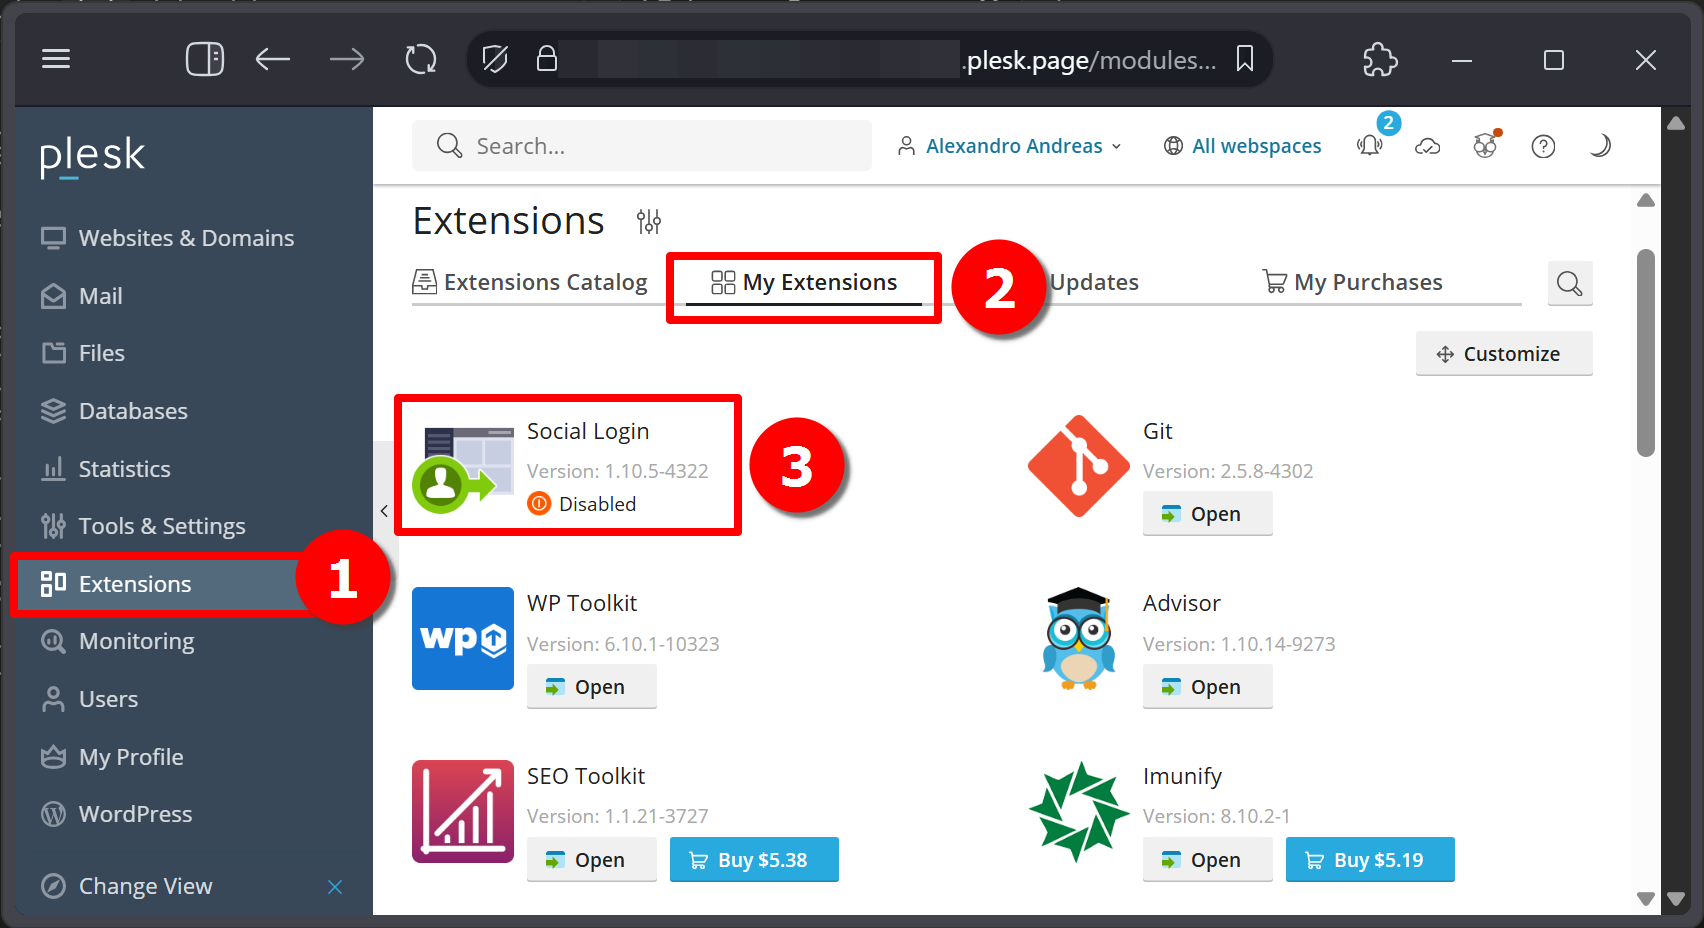Reload the page with the refresh icon
The width and height of the screenshot is (1704, 928).
pyautogui.click(x=421, y=60)
